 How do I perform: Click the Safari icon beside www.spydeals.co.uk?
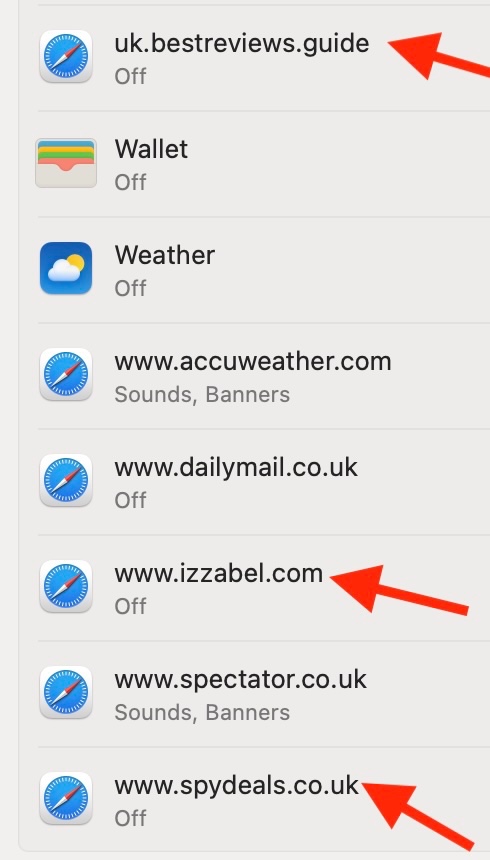[x=66, y=798]
